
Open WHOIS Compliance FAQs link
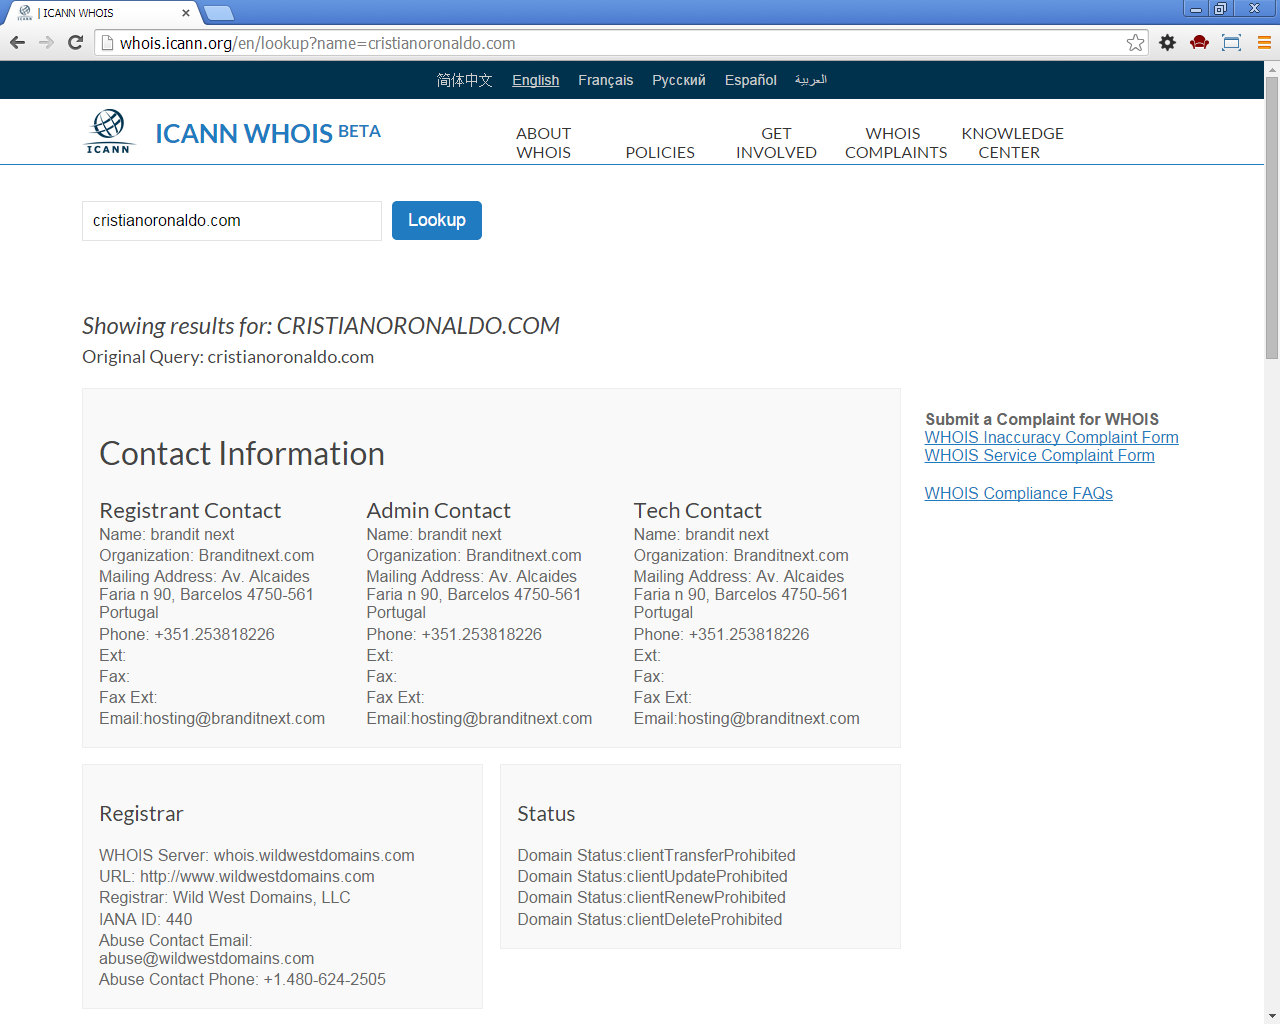coord(1018,493)
